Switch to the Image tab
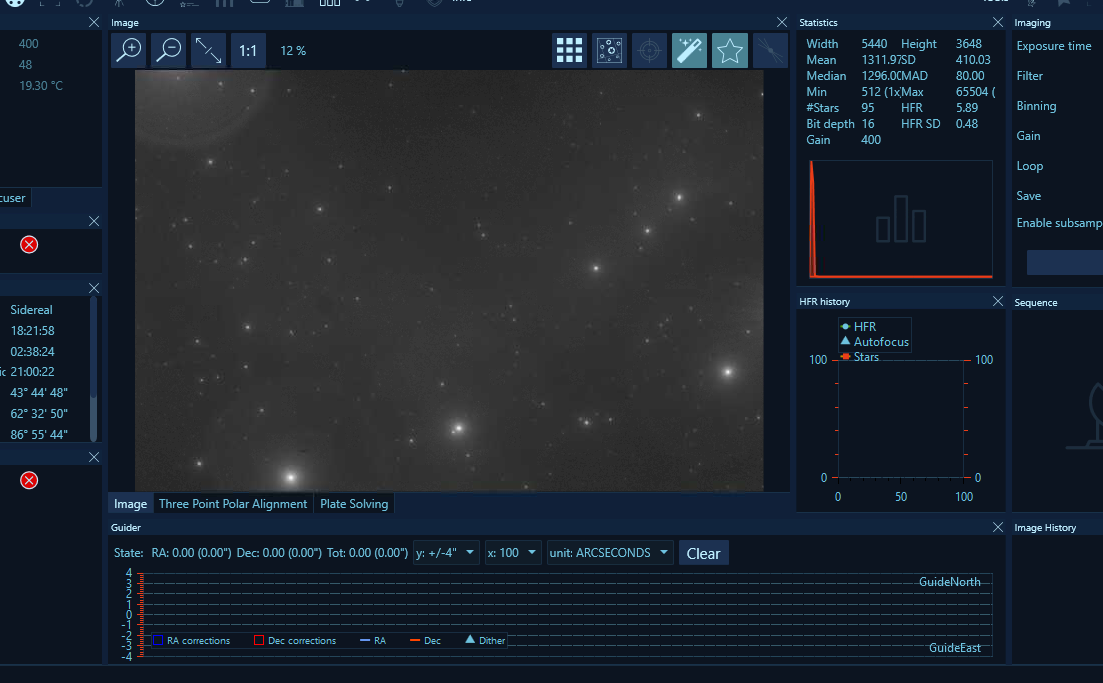Screen dimensions: 1103x683 (130, 504)
